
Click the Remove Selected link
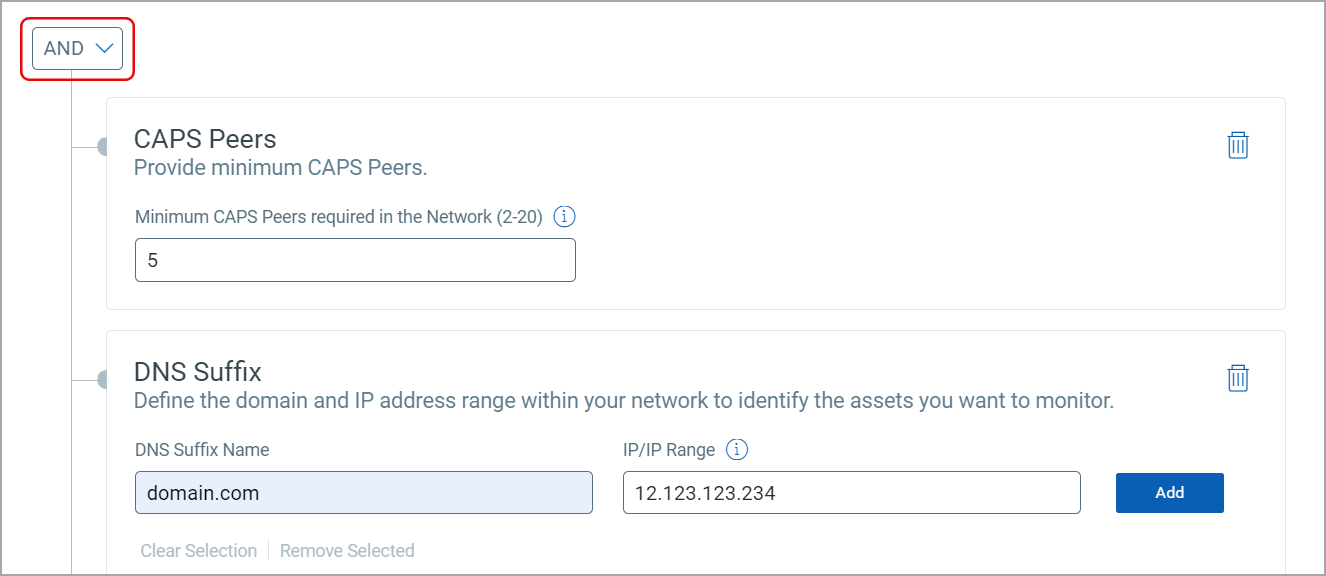click(x=347, y=551)
